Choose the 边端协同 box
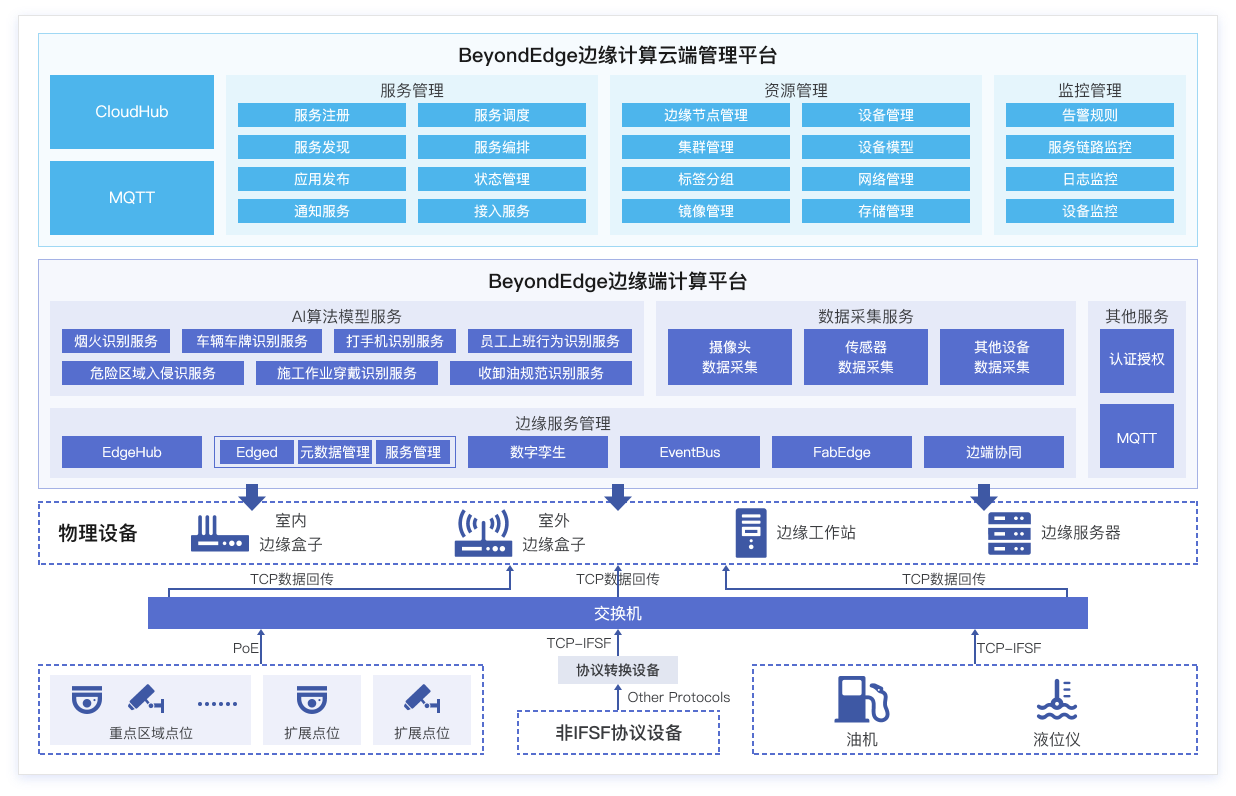The image size is (1236, 796). pos(994,452)
